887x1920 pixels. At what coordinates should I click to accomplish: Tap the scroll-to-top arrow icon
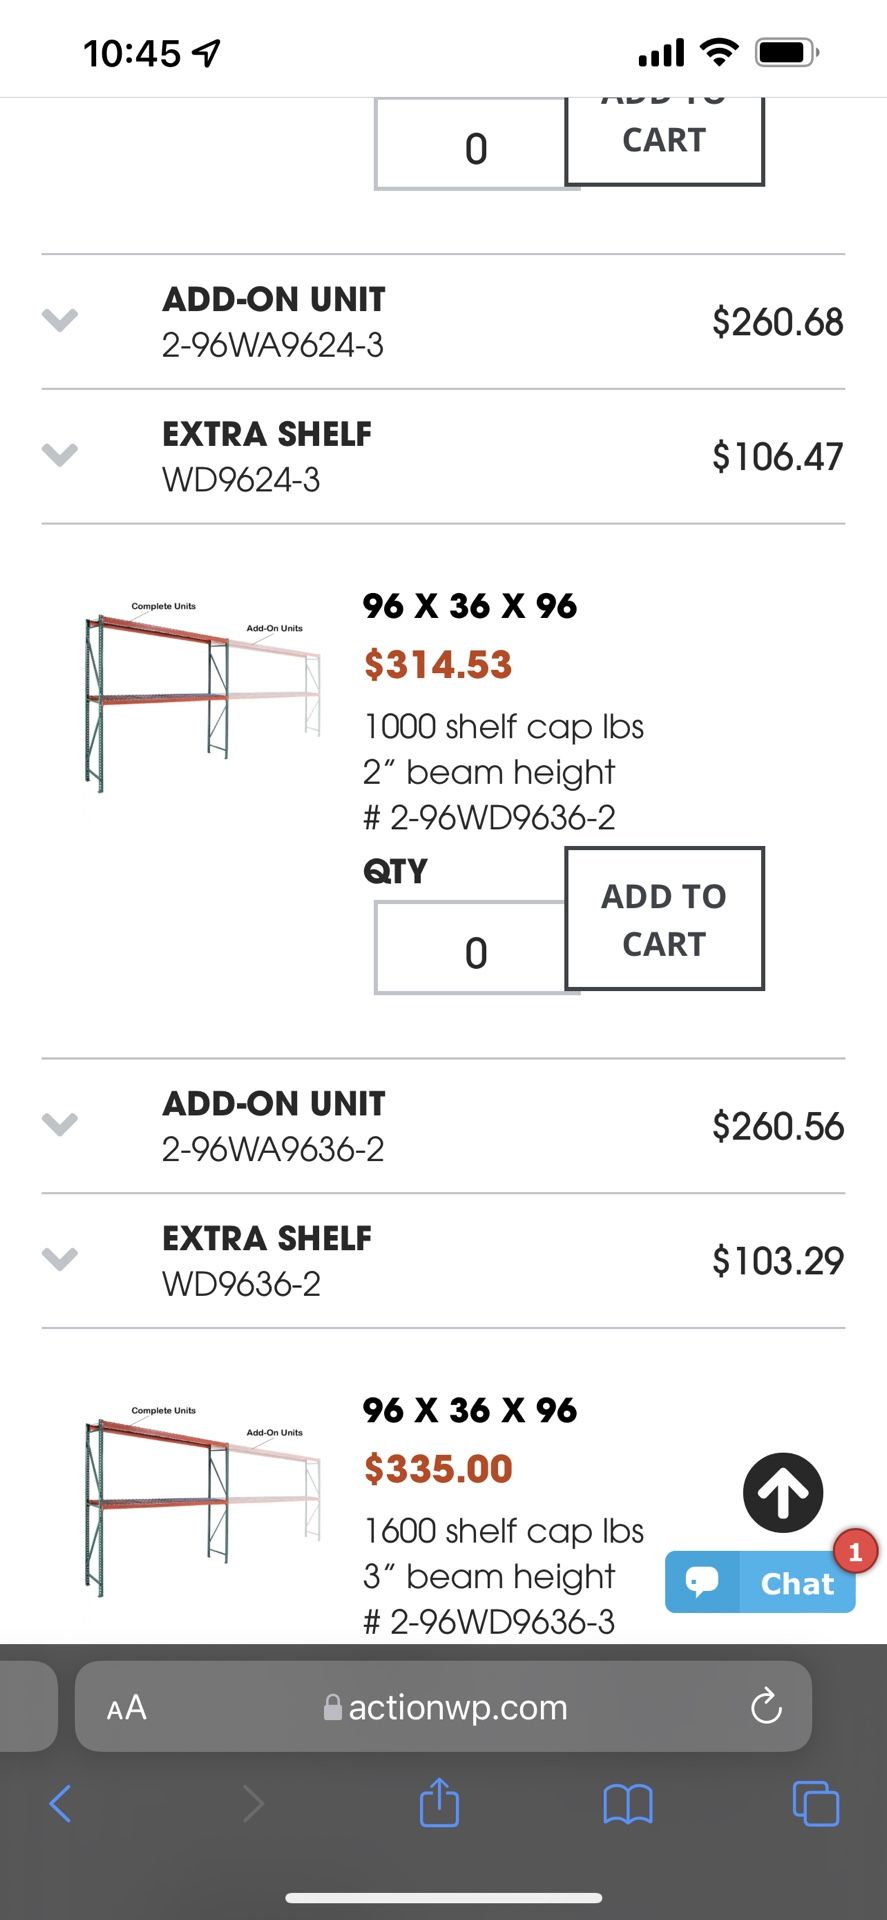pyautogui.click(x=782, y=1492)
